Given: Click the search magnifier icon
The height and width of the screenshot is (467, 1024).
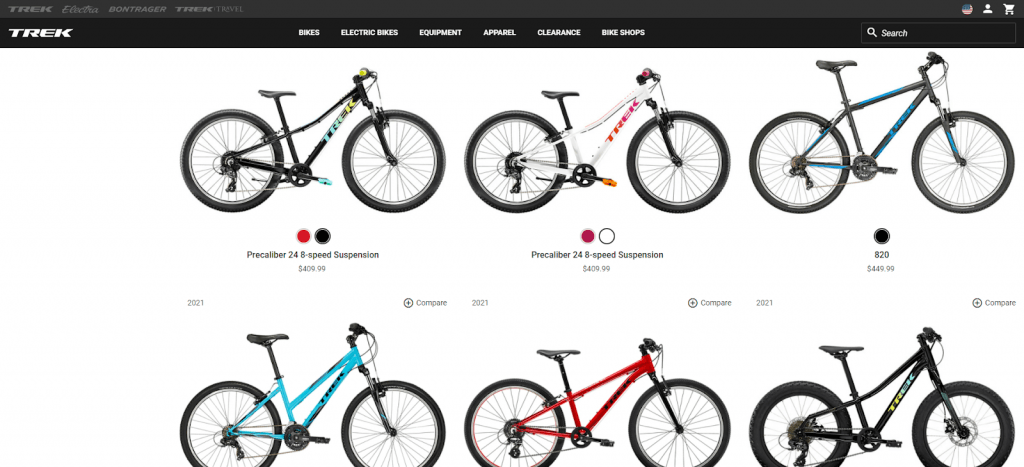Looking at the screenshot, I should click(872, 32).
